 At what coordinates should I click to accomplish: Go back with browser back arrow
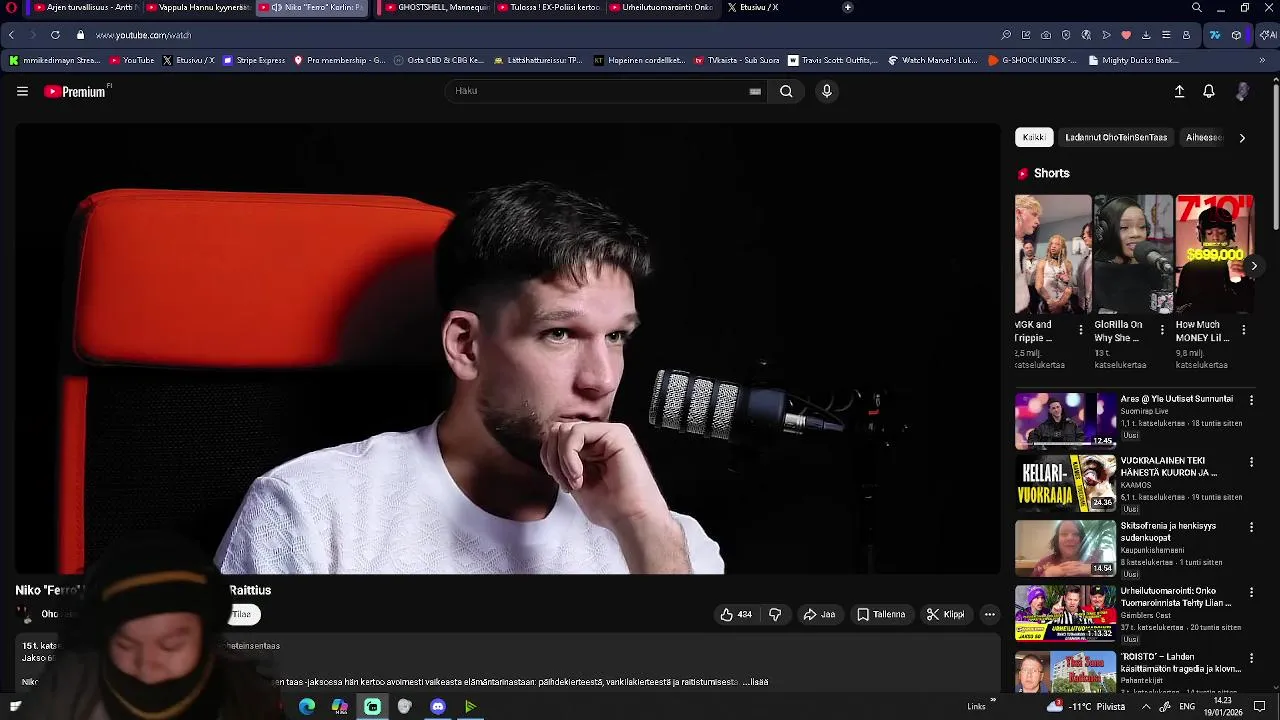point(11,35)
